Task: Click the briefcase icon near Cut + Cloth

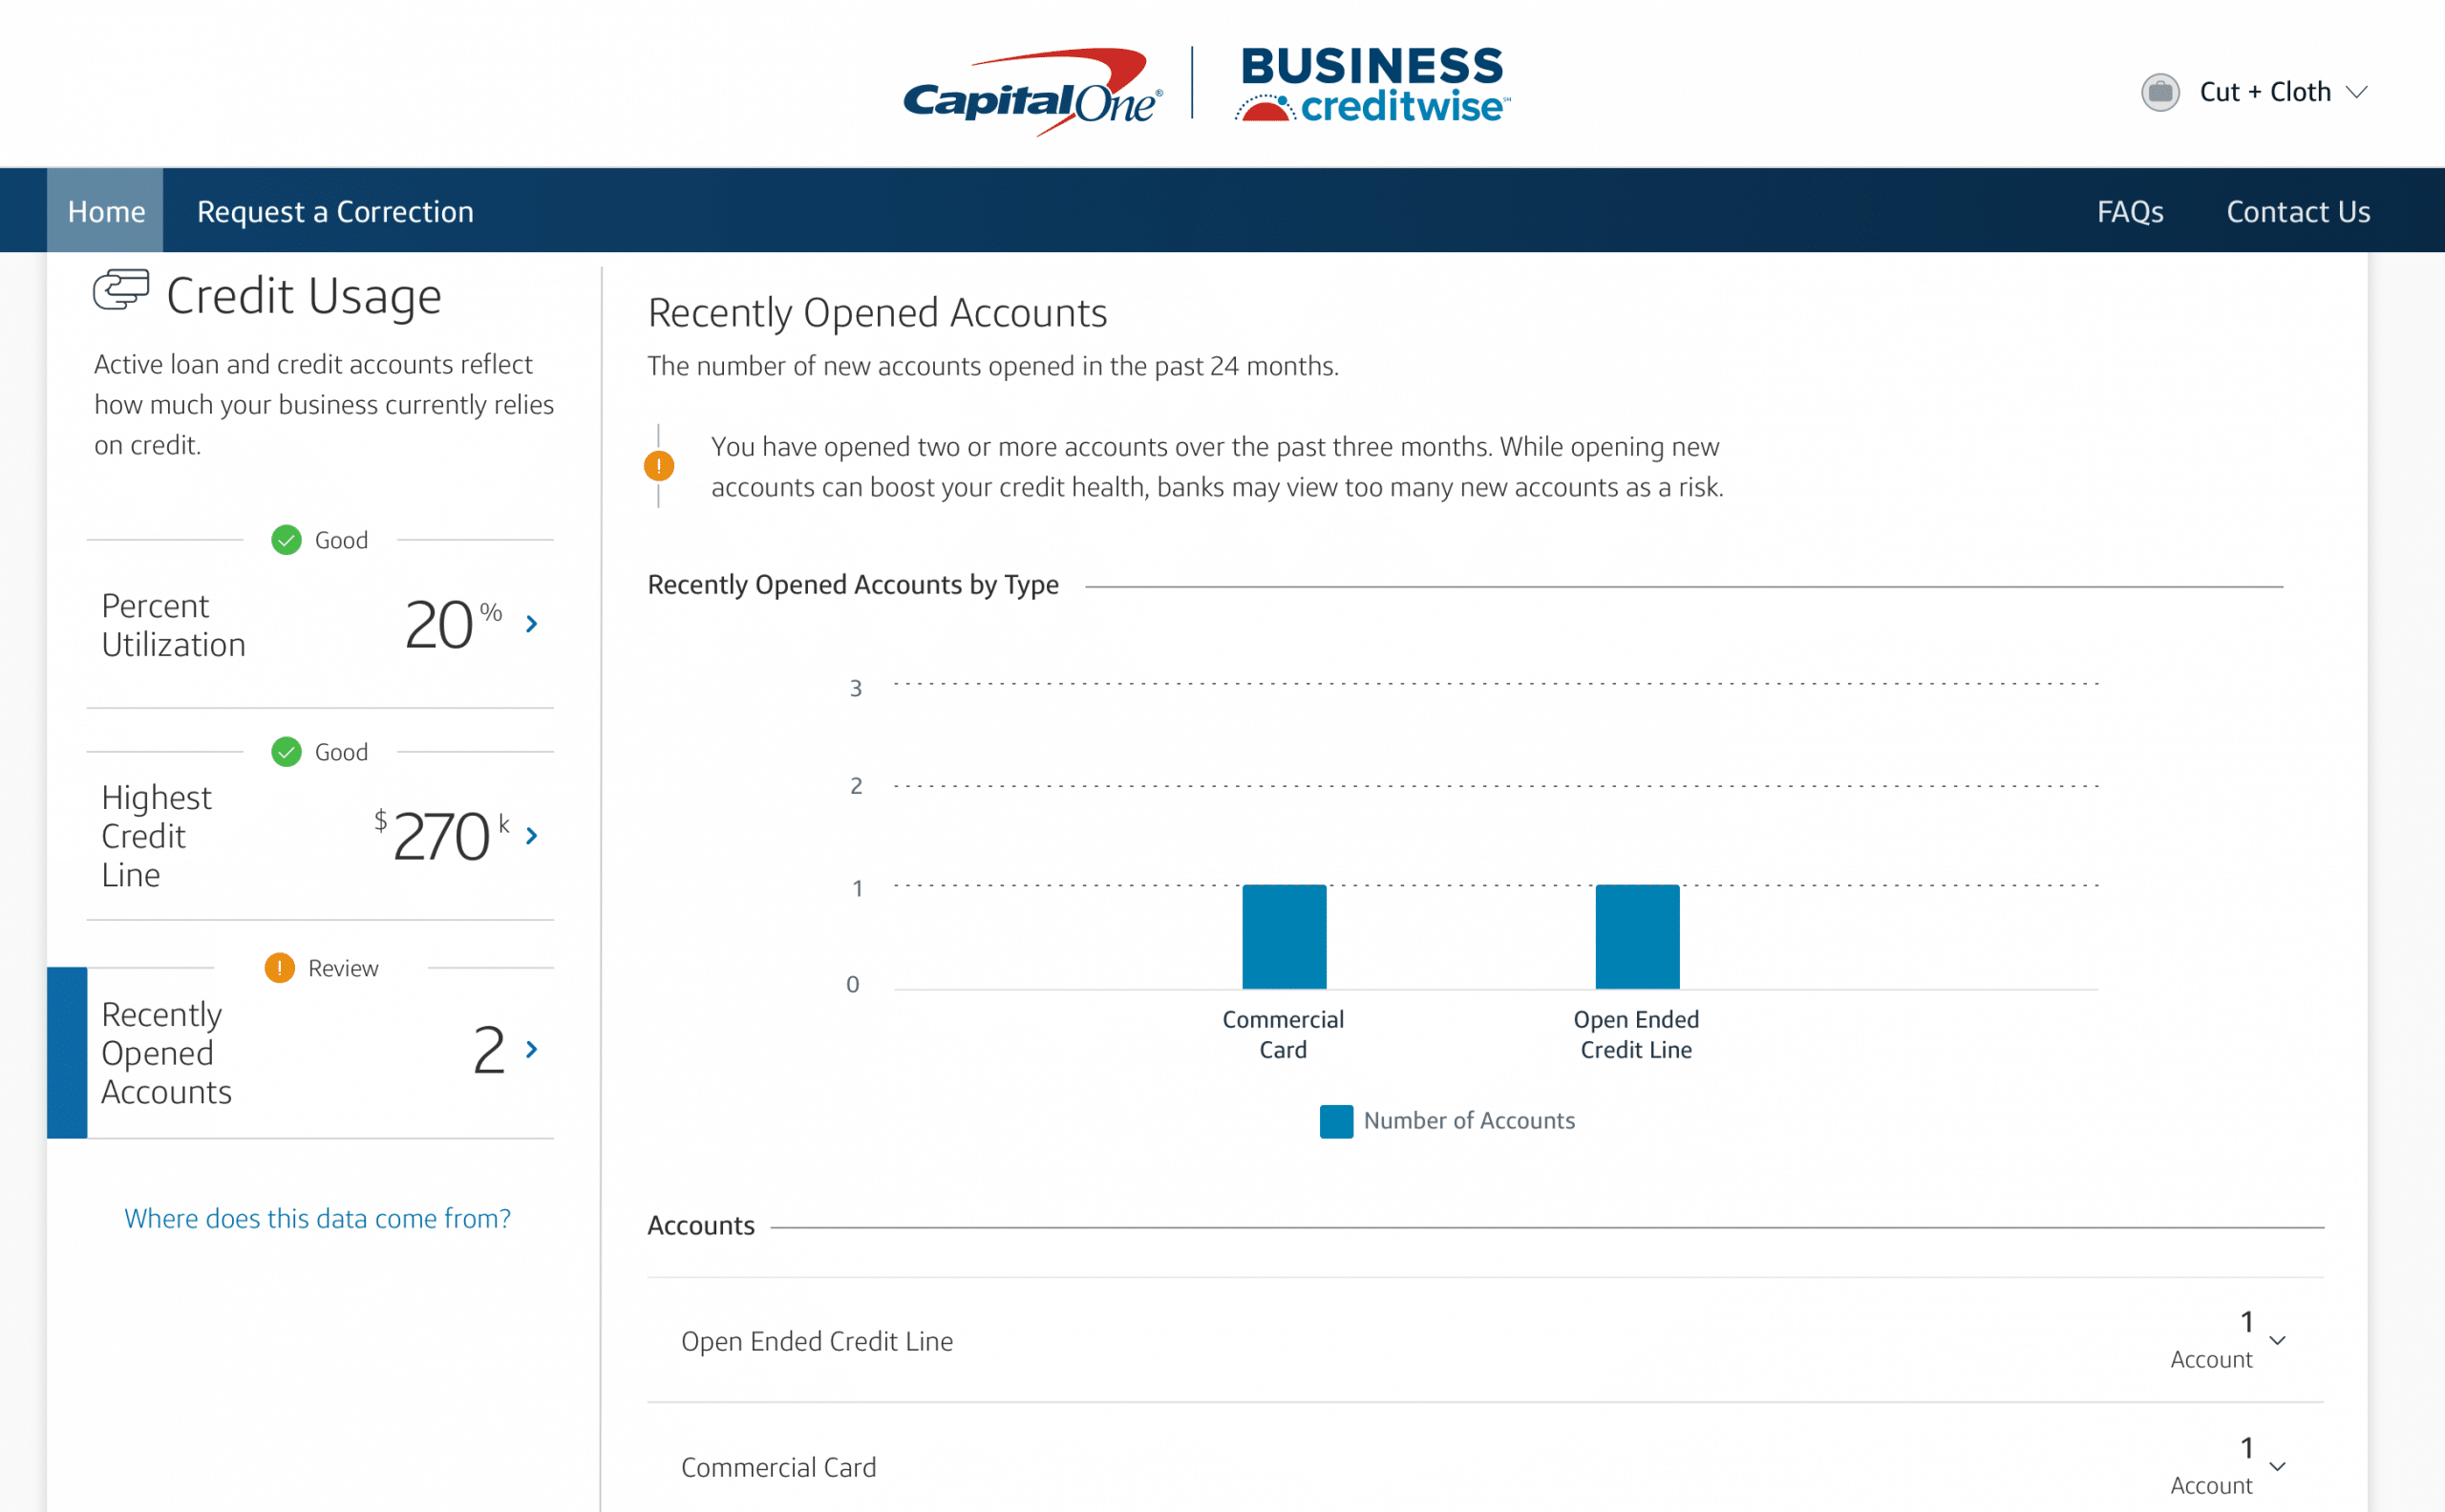Action: [2159, 91]
